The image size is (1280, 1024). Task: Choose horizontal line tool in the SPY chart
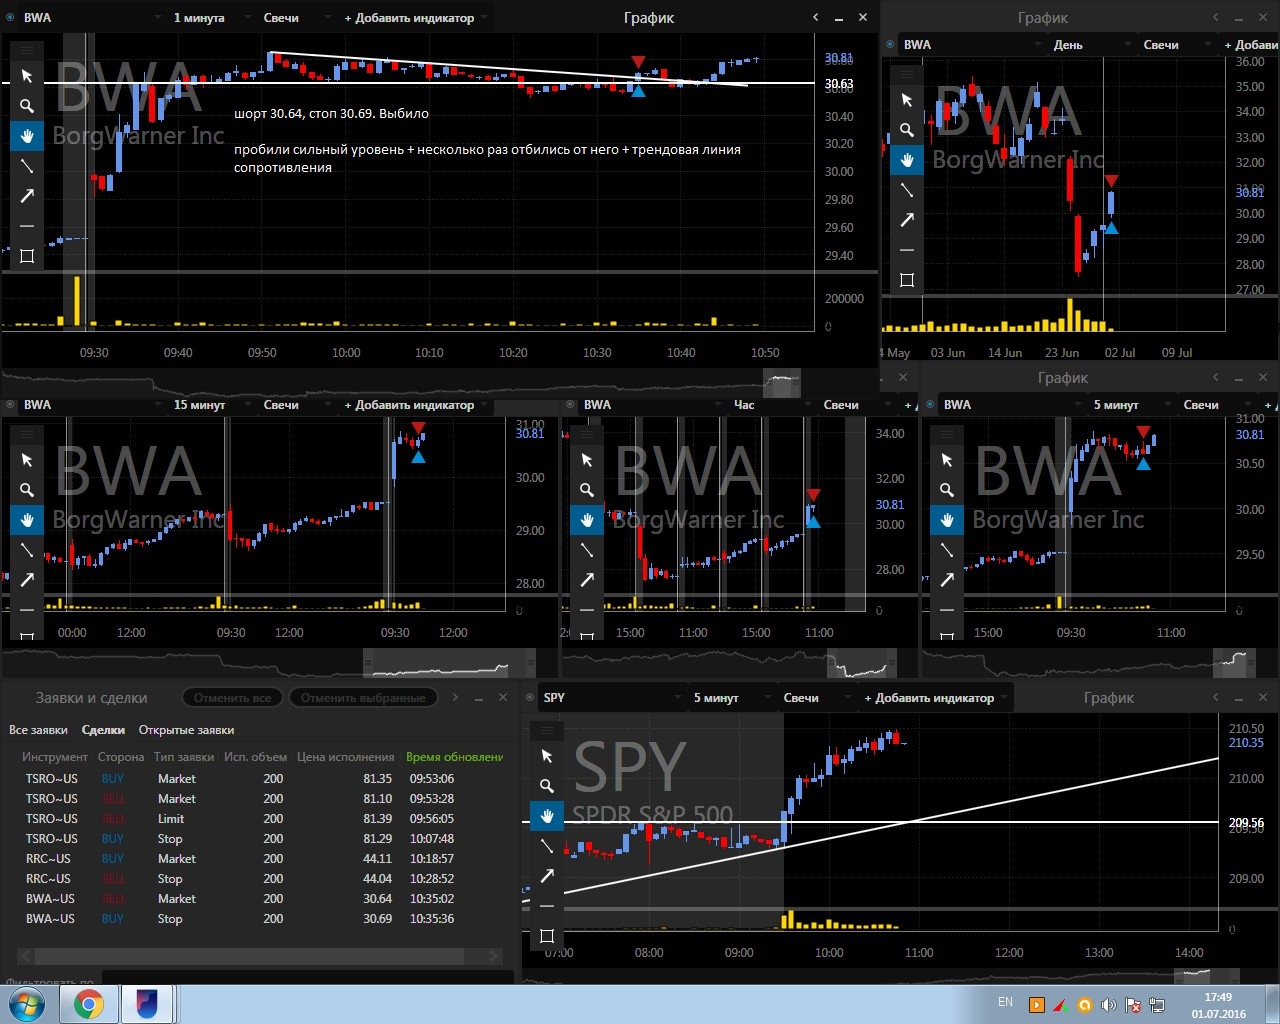click(547, 906)
